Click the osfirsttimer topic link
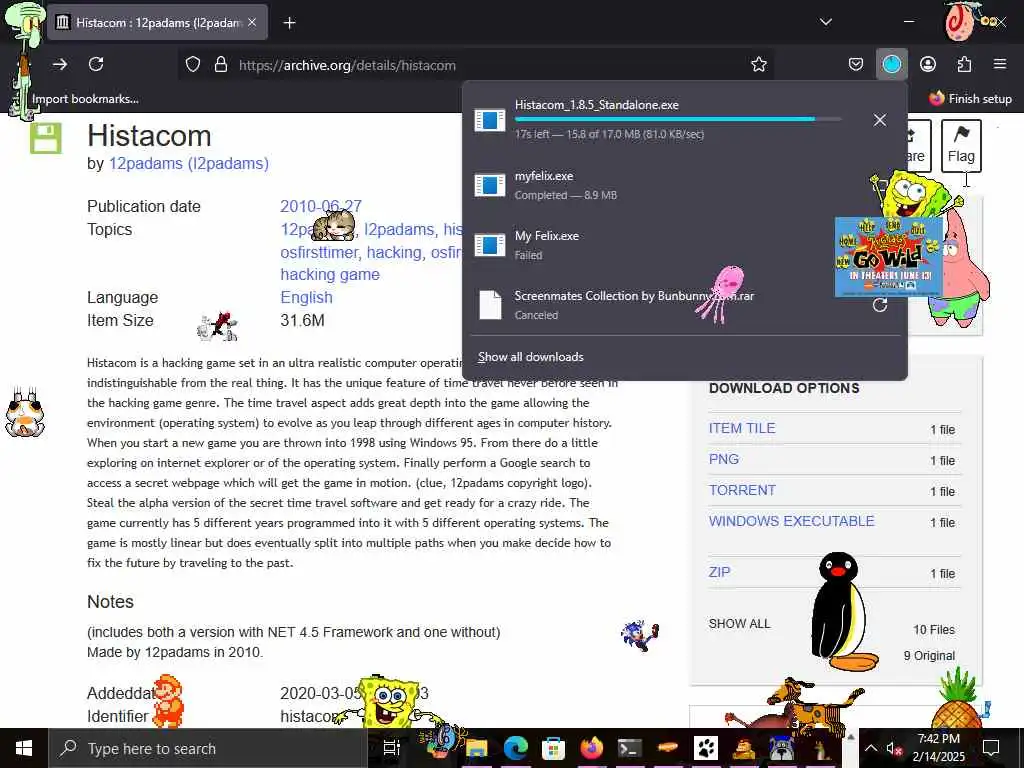 (x=319, y=252)
